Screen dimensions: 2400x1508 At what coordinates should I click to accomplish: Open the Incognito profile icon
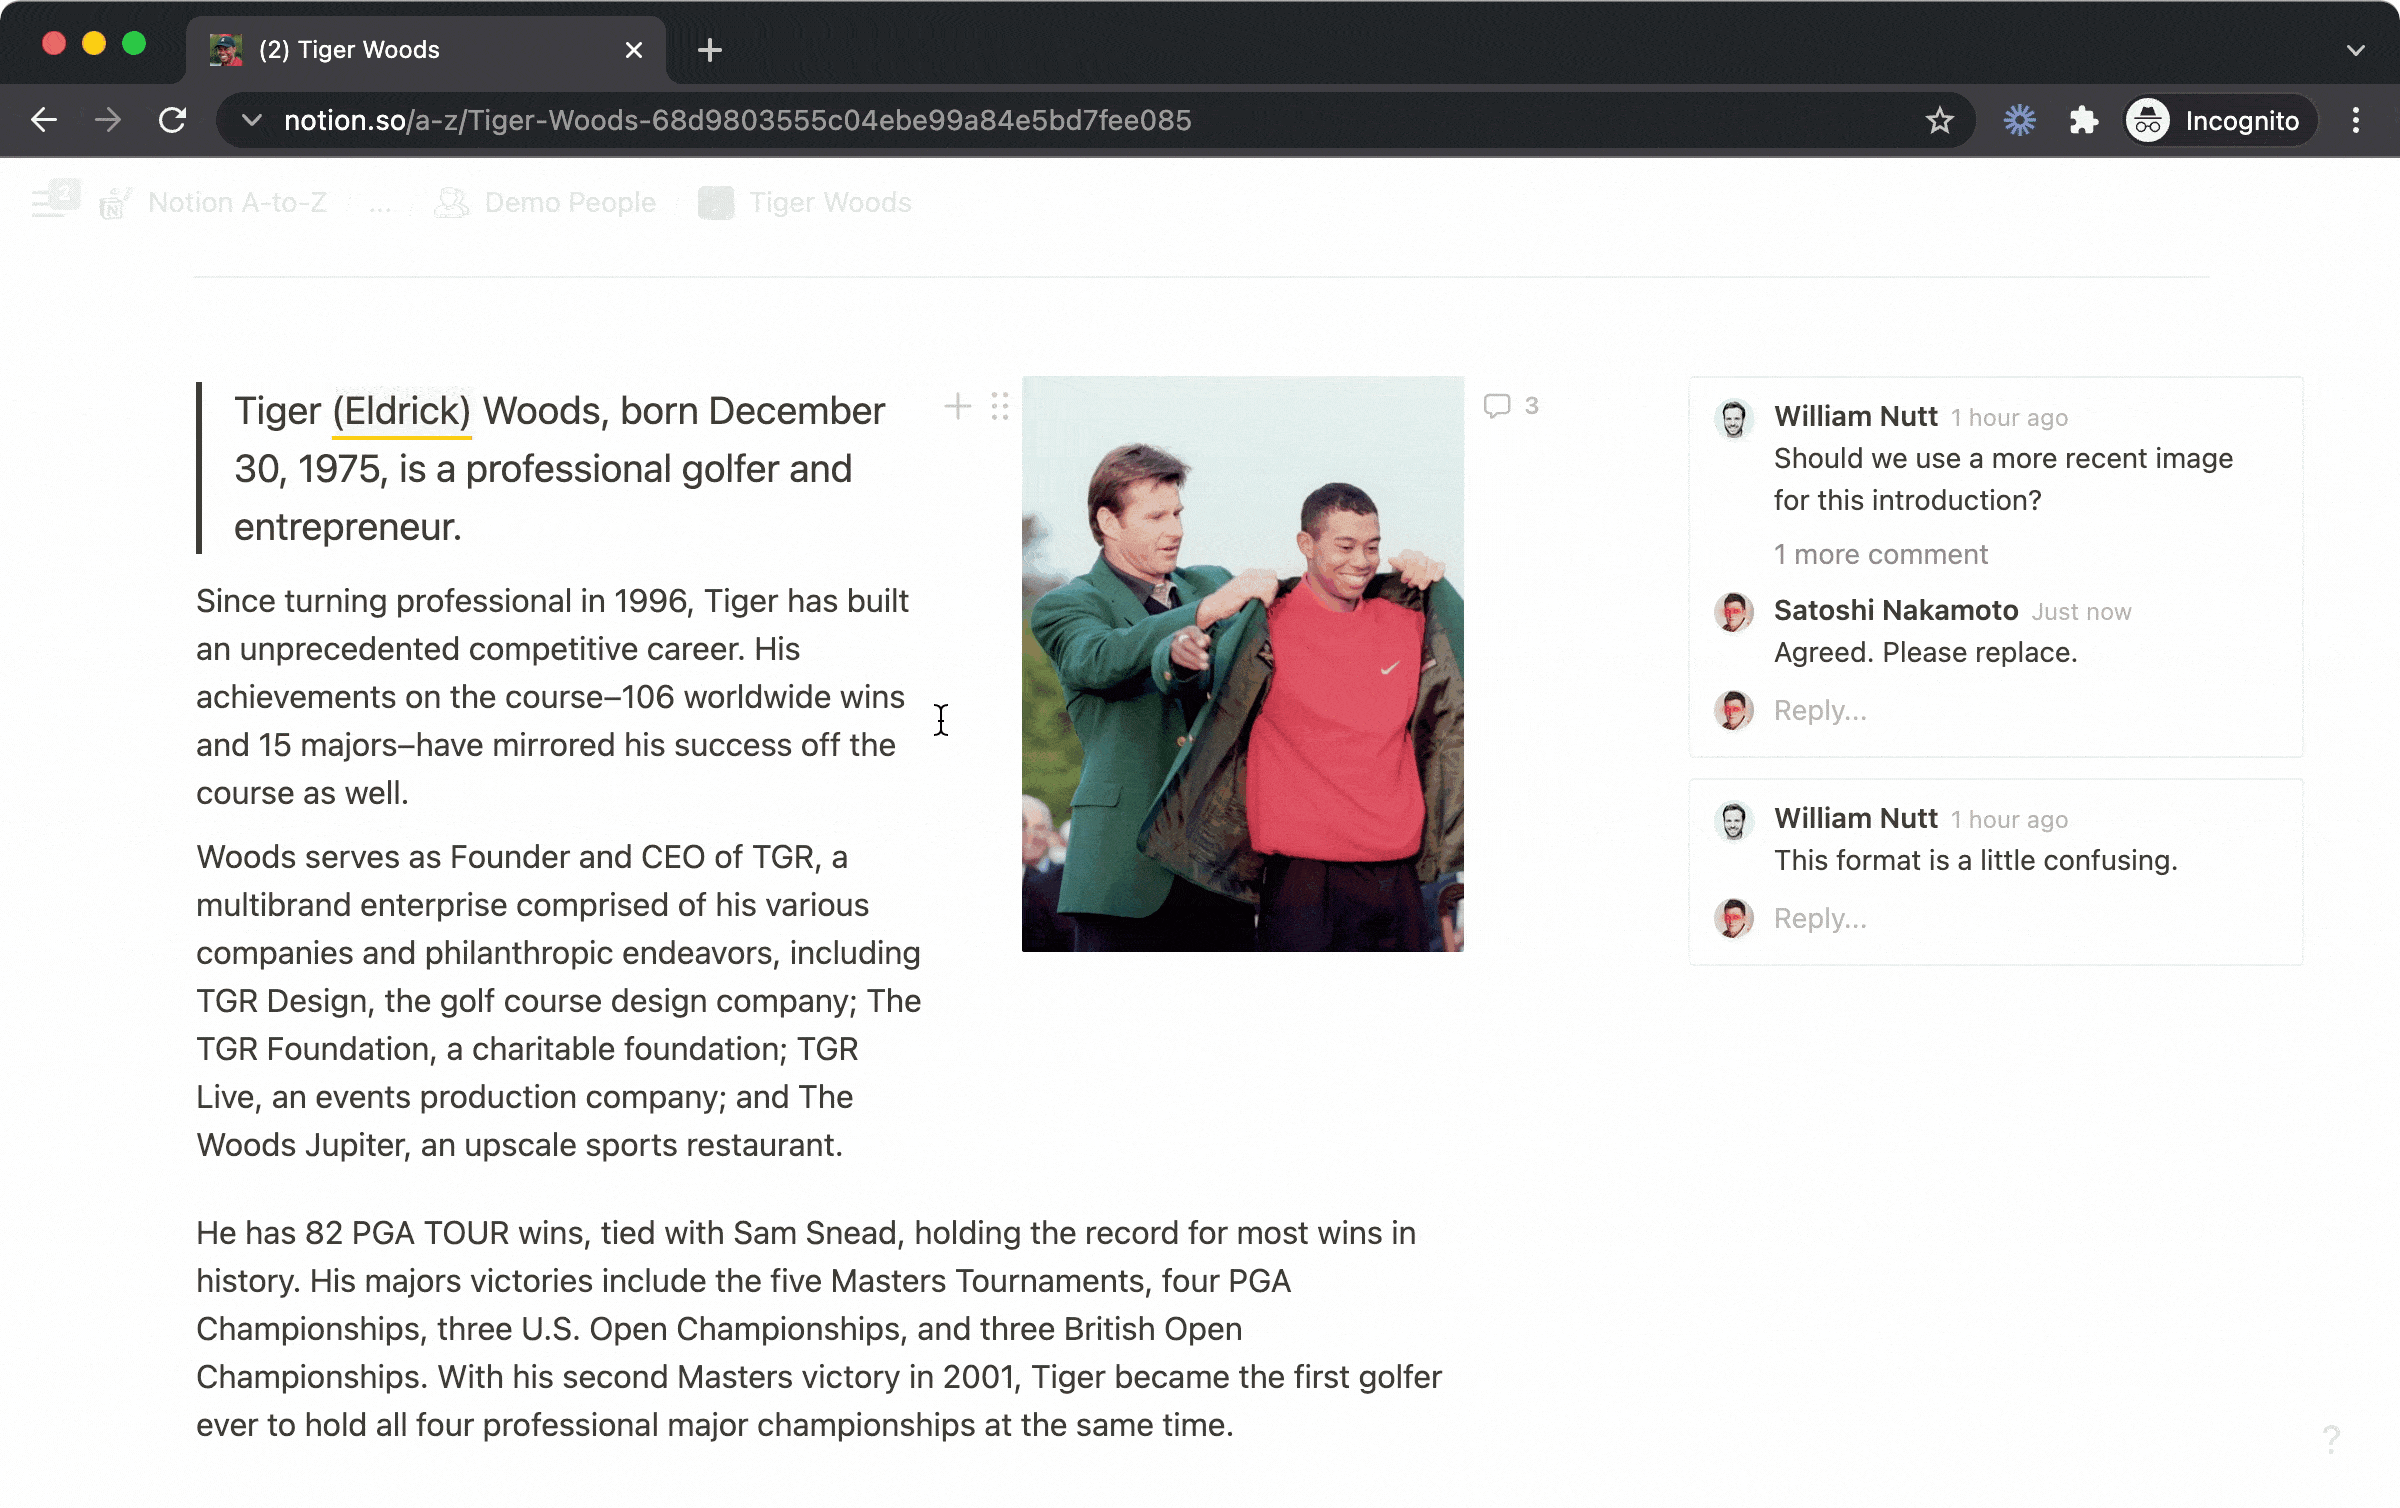(2148, 120)
